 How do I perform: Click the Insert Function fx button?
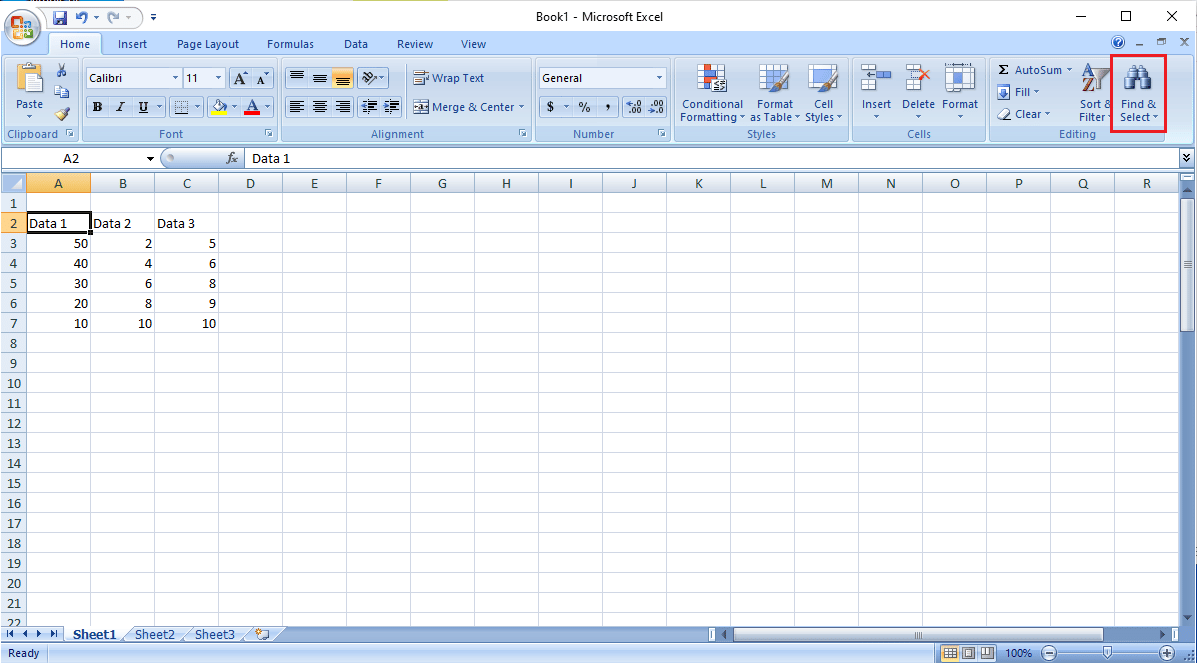click(x=233, y=158)
